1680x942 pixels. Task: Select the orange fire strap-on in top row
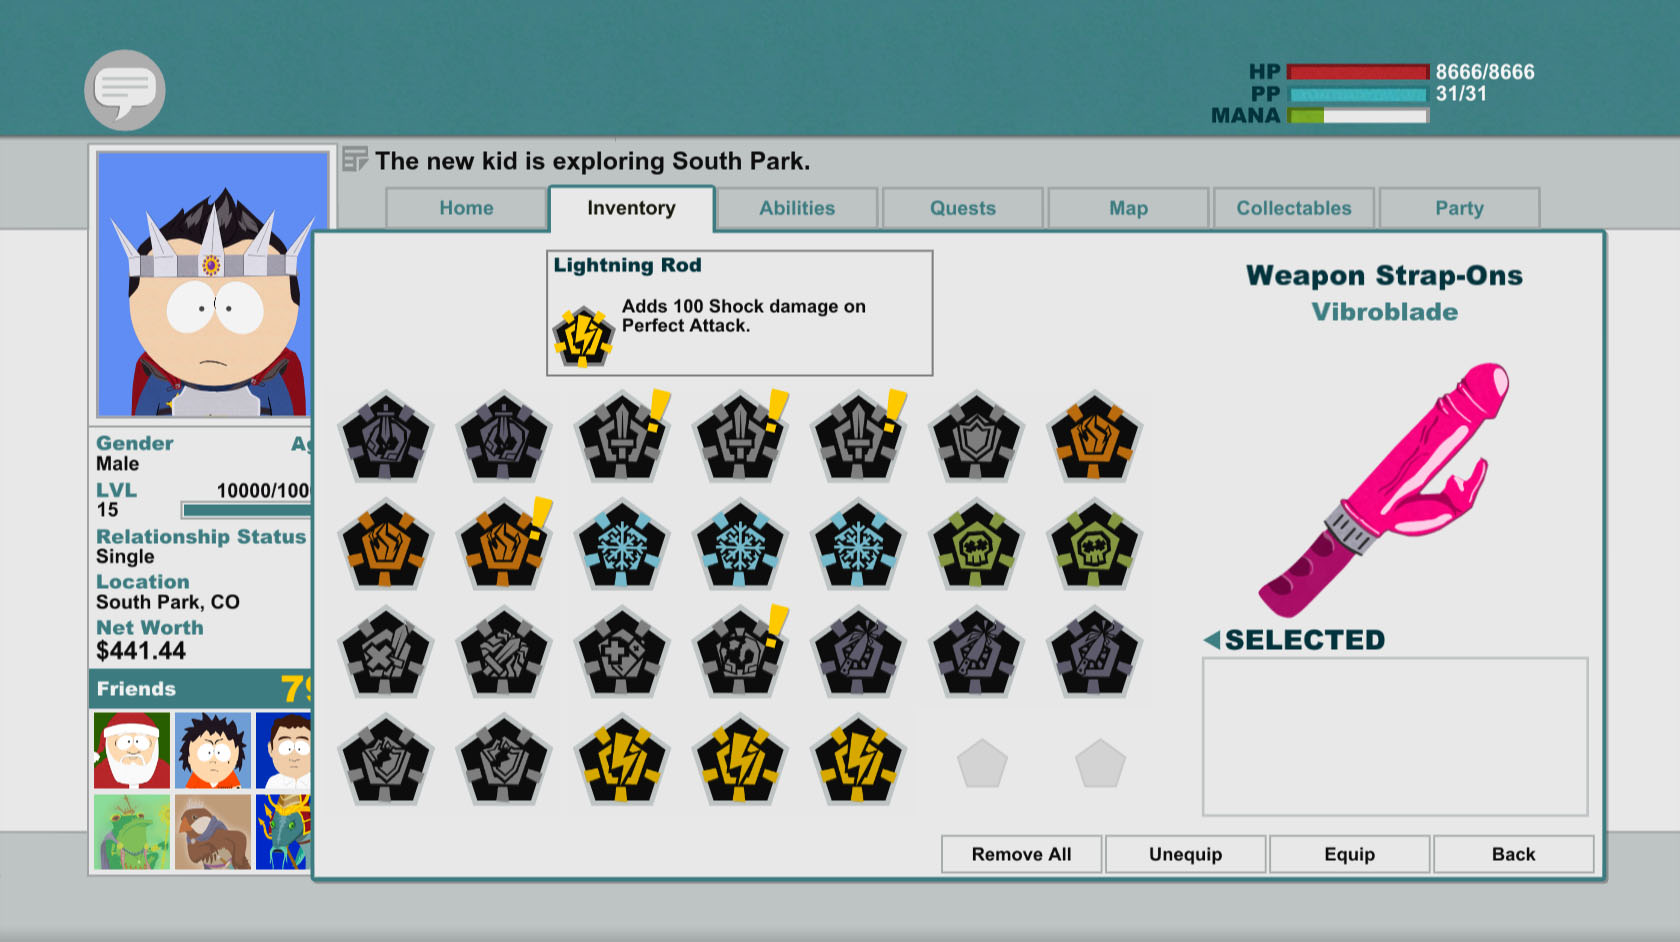click(1094, 437)
